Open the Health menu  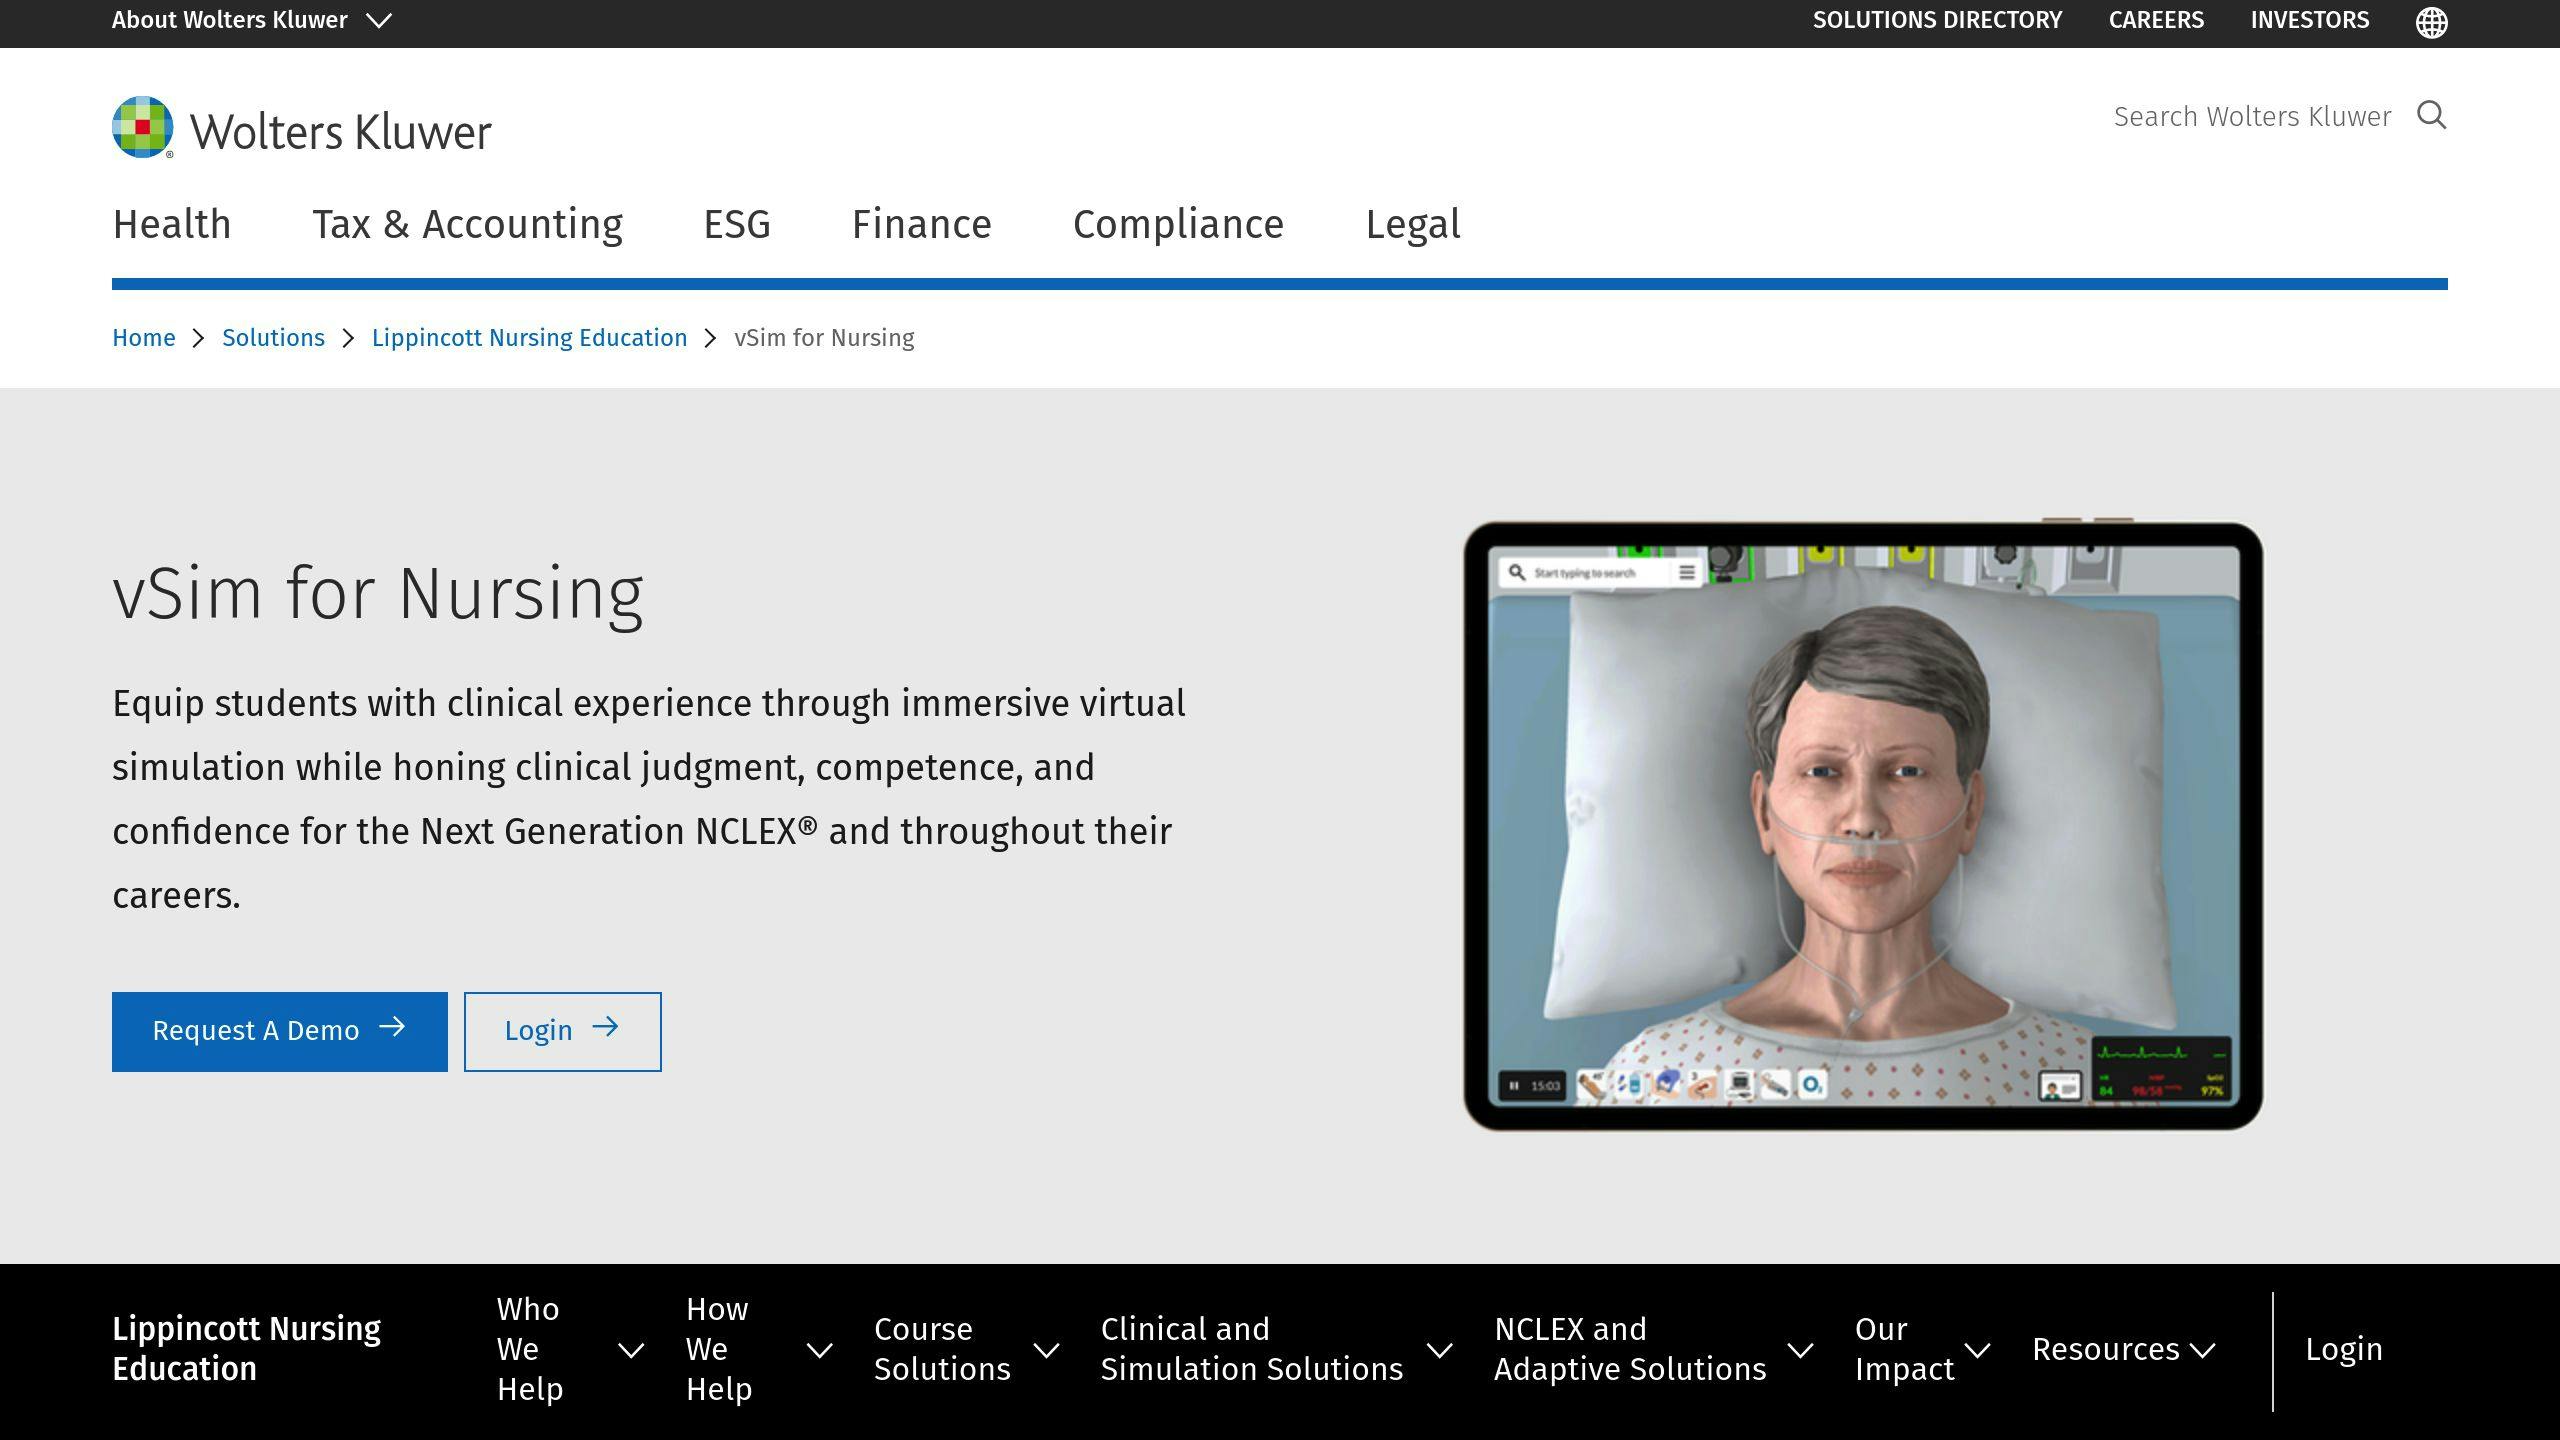(x=172, y=224)
